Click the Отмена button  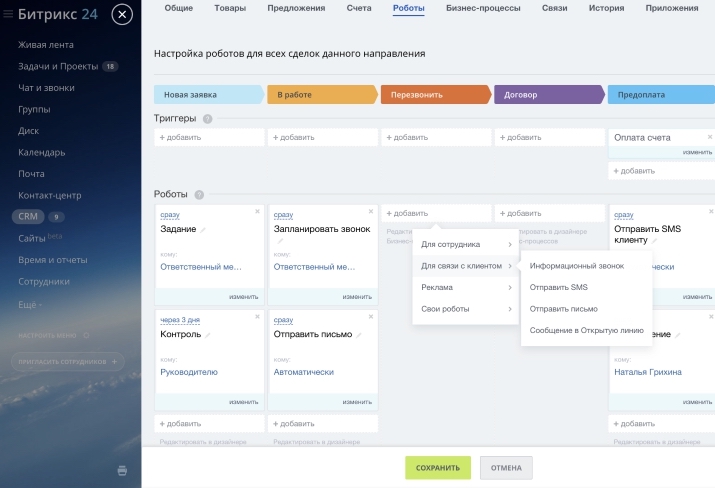point(506,467)
